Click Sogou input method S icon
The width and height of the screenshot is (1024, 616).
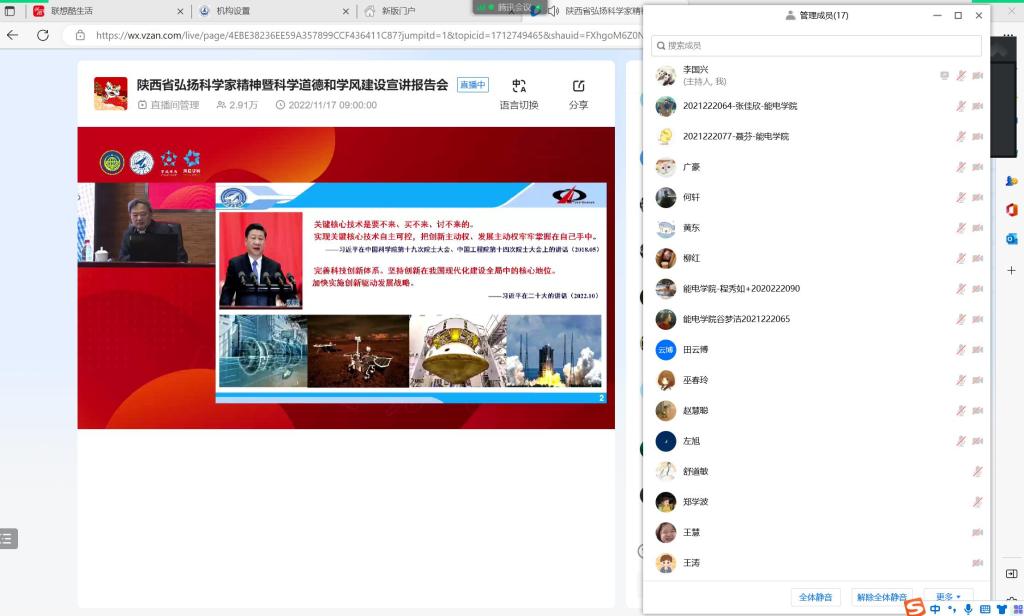coord(915,607)
